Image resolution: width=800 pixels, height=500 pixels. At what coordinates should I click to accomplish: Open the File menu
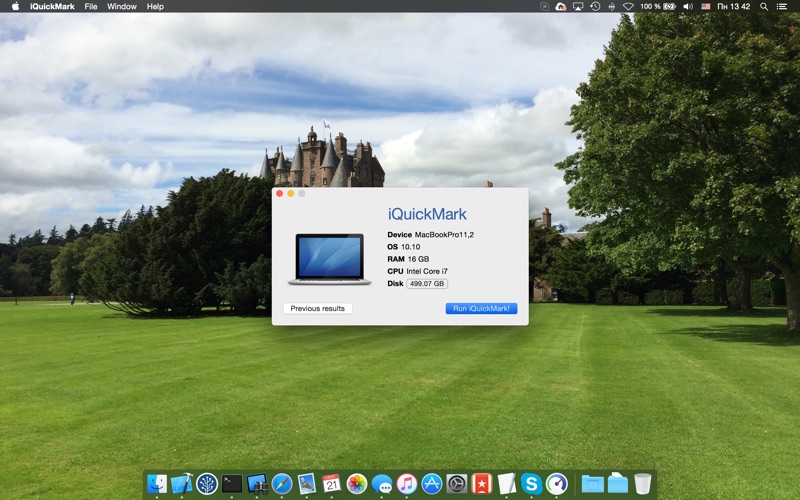(91, 6)
